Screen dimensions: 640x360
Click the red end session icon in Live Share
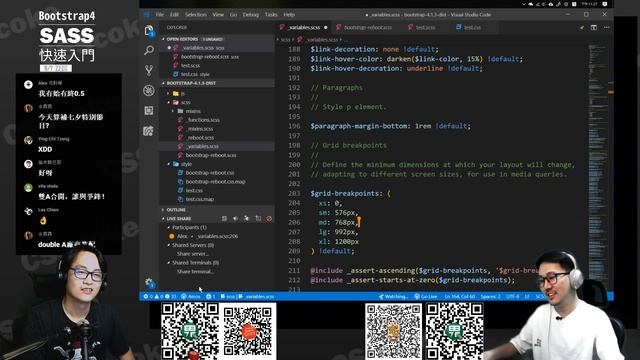pos(269,219)
